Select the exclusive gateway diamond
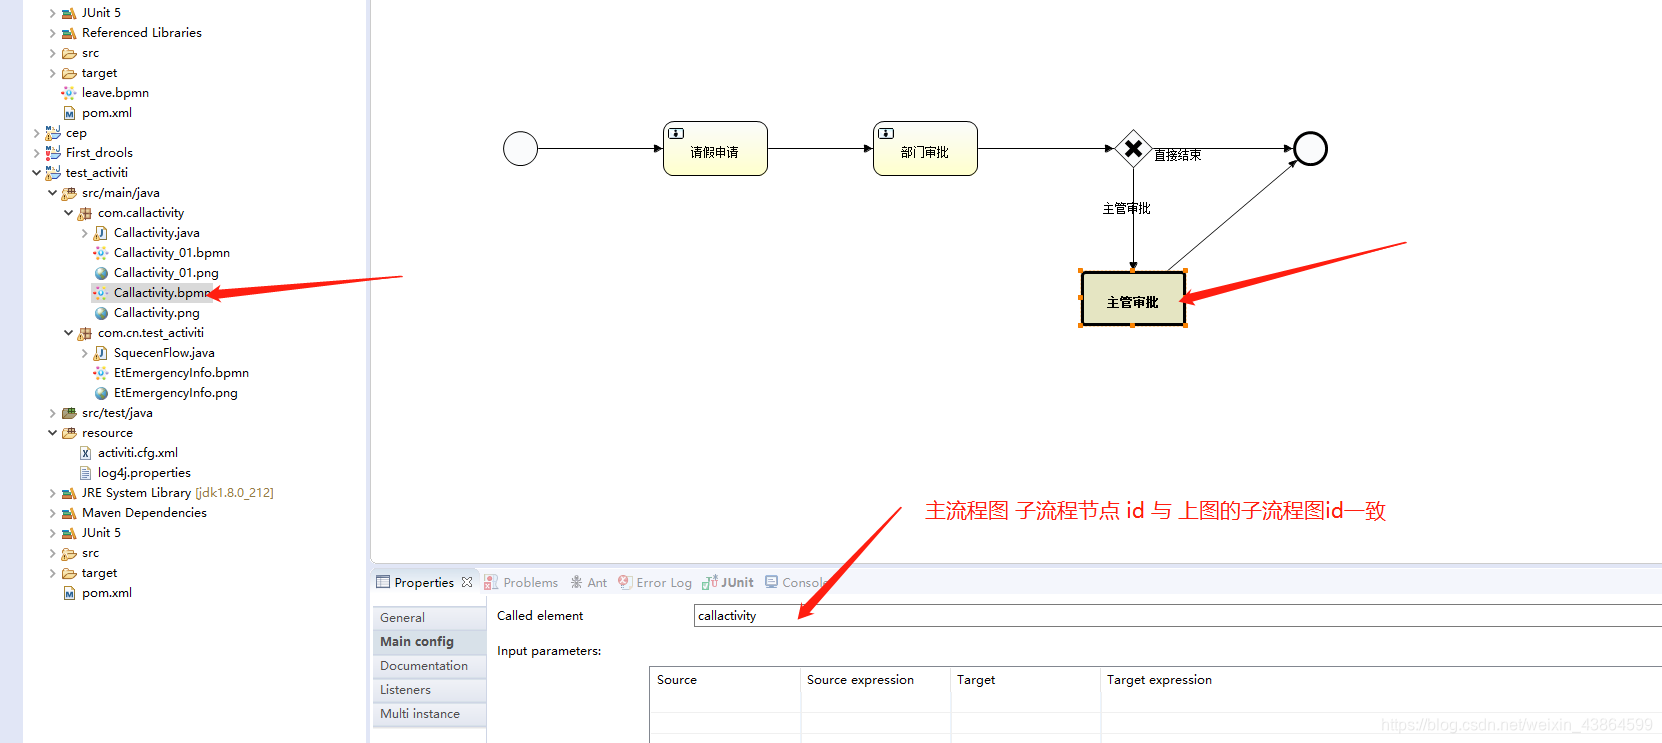The image size is (1662, 743). tap(1133, 149)
